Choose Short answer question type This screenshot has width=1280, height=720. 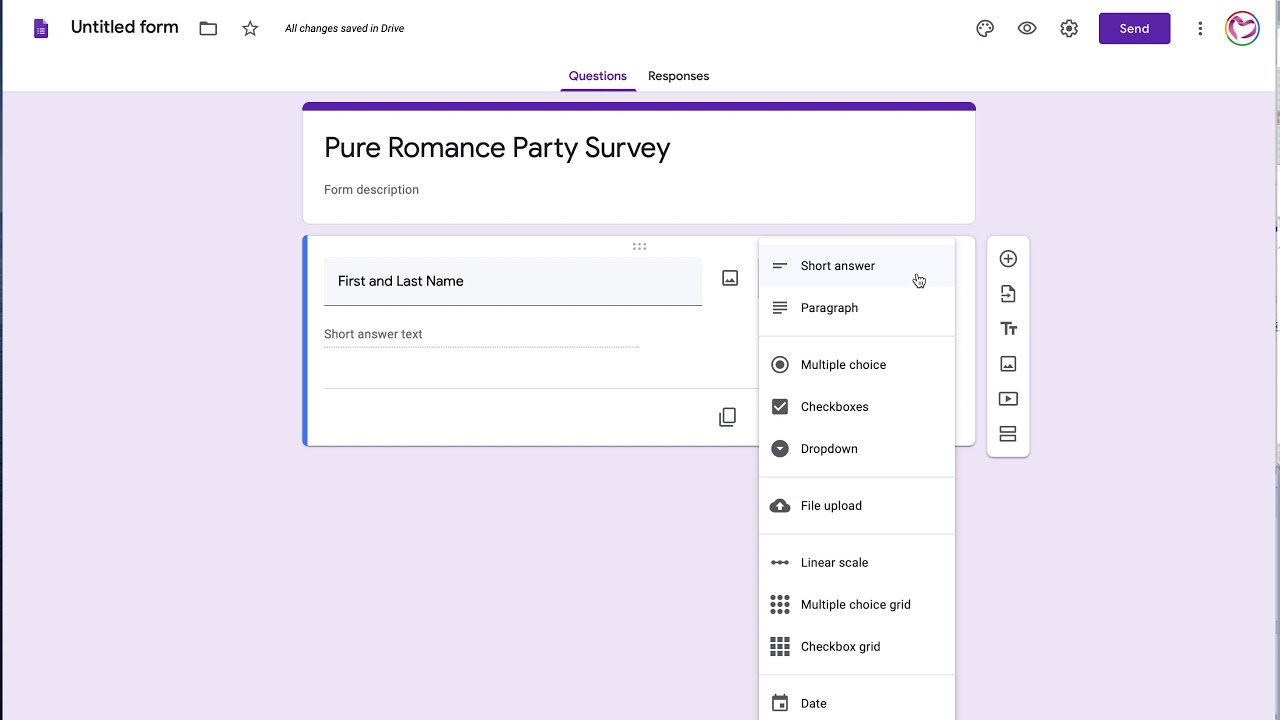857,266
